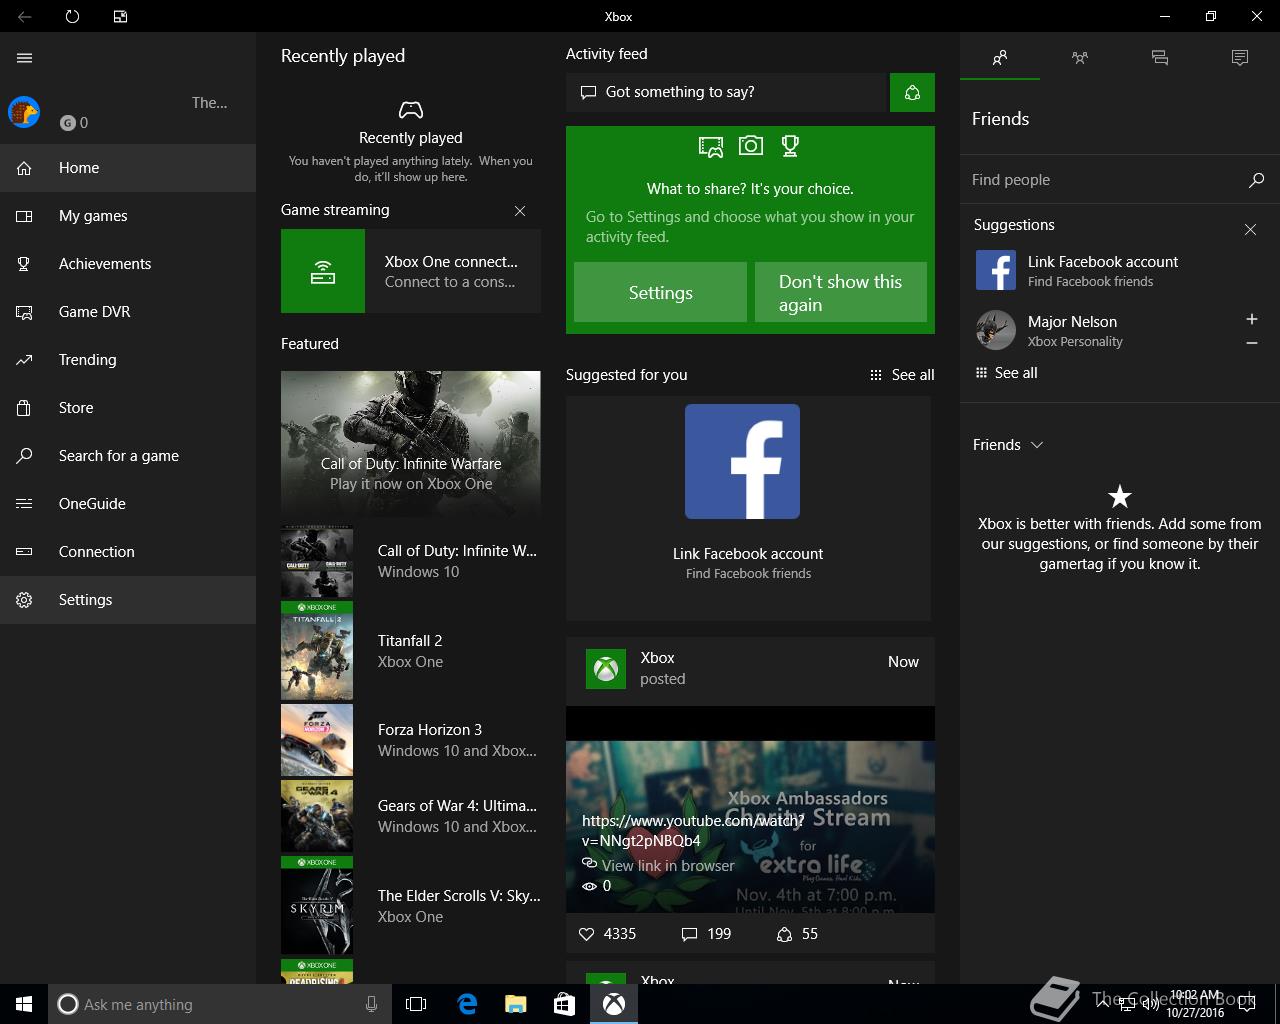
Task: Click the green share button beside post field
Action: (912, 92)
